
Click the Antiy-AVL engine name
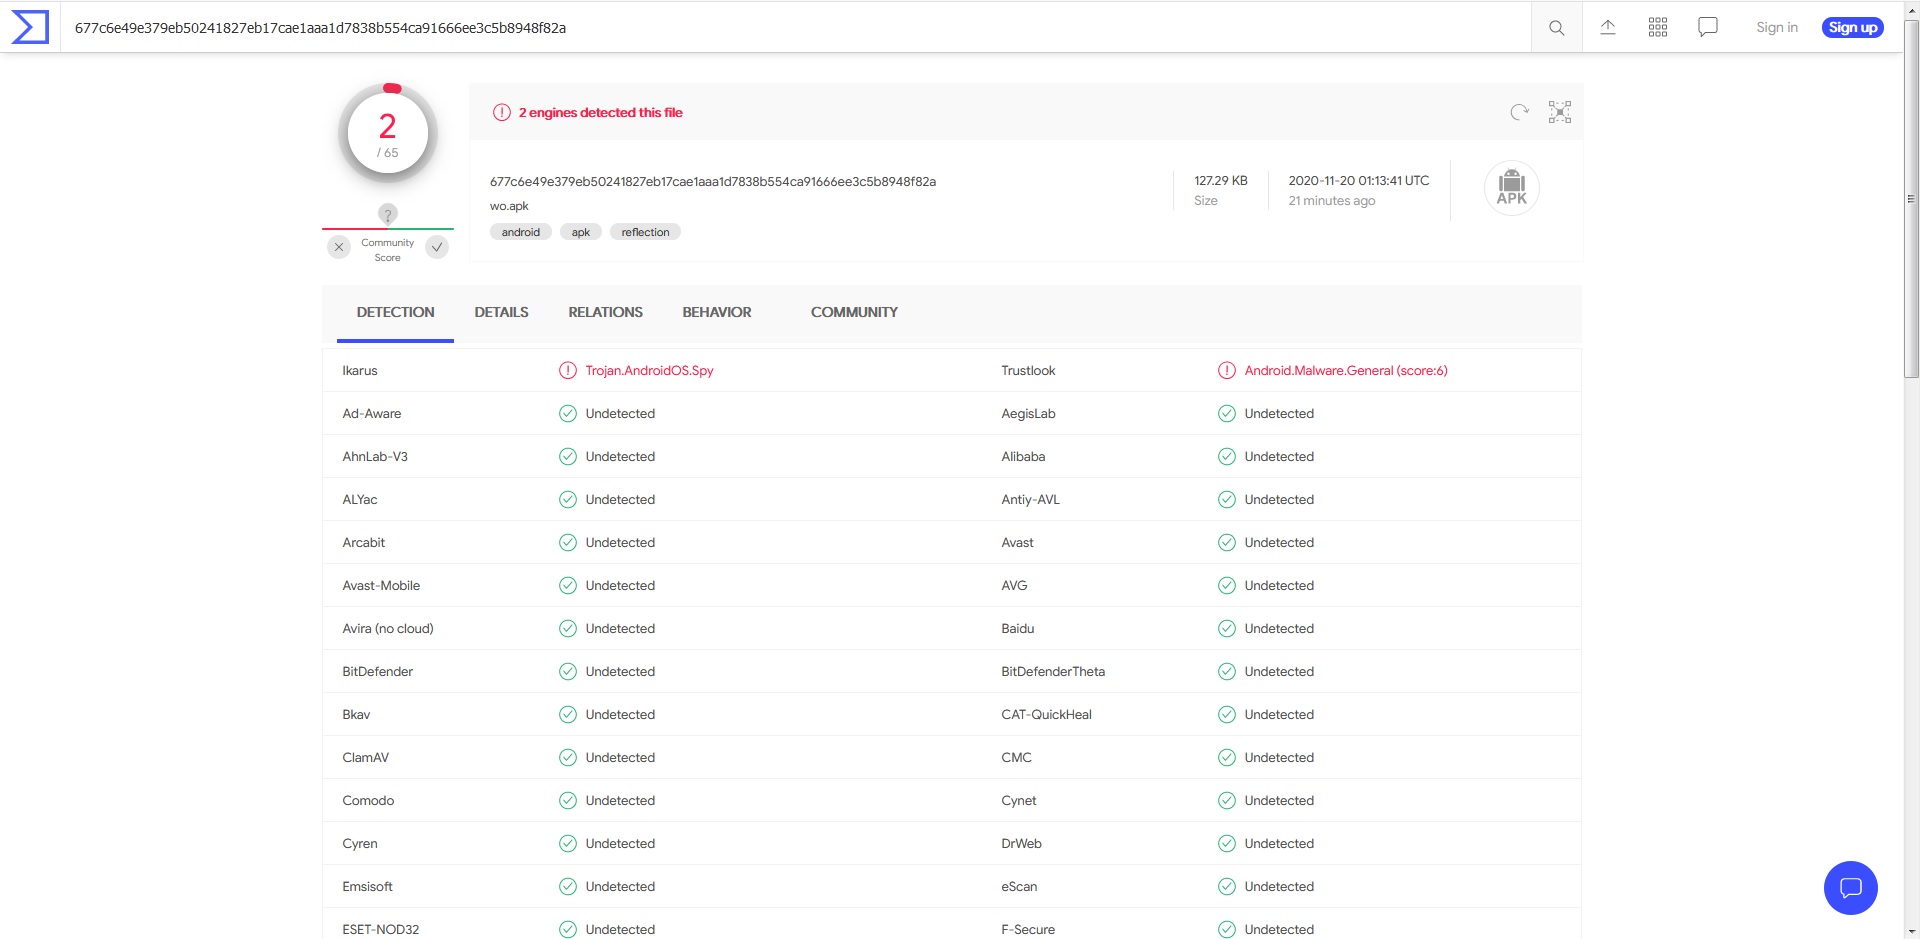click(1030, 500)
